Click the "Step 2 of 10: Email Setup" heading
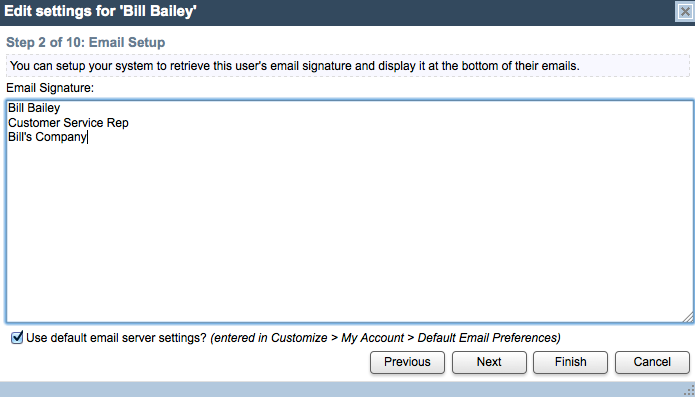 (x=86, y=43)
